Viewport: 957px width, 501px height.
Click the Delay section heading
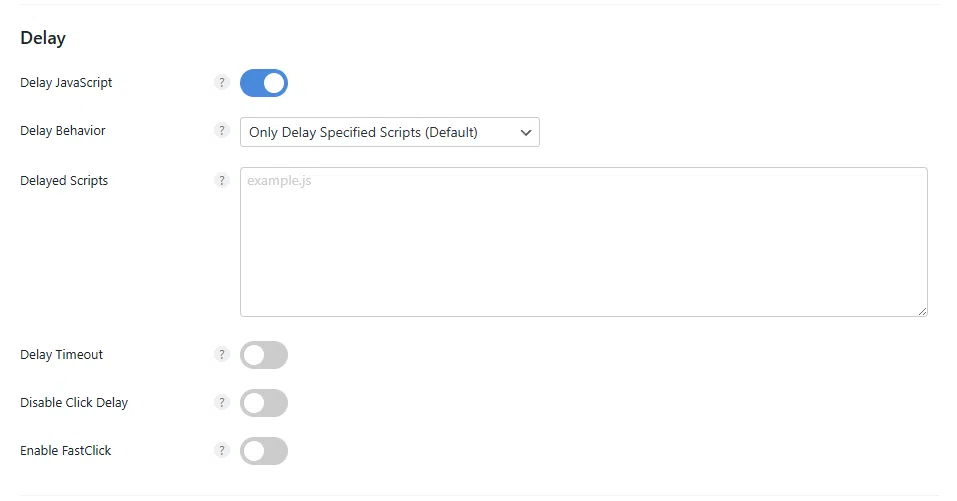coord(43,39)
